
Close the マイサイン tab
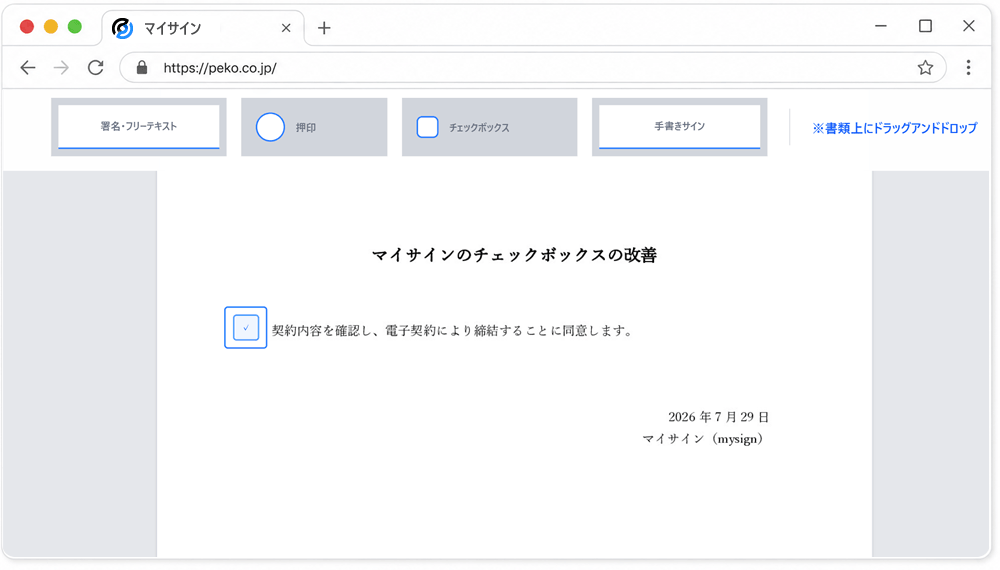tap(286, 28)
